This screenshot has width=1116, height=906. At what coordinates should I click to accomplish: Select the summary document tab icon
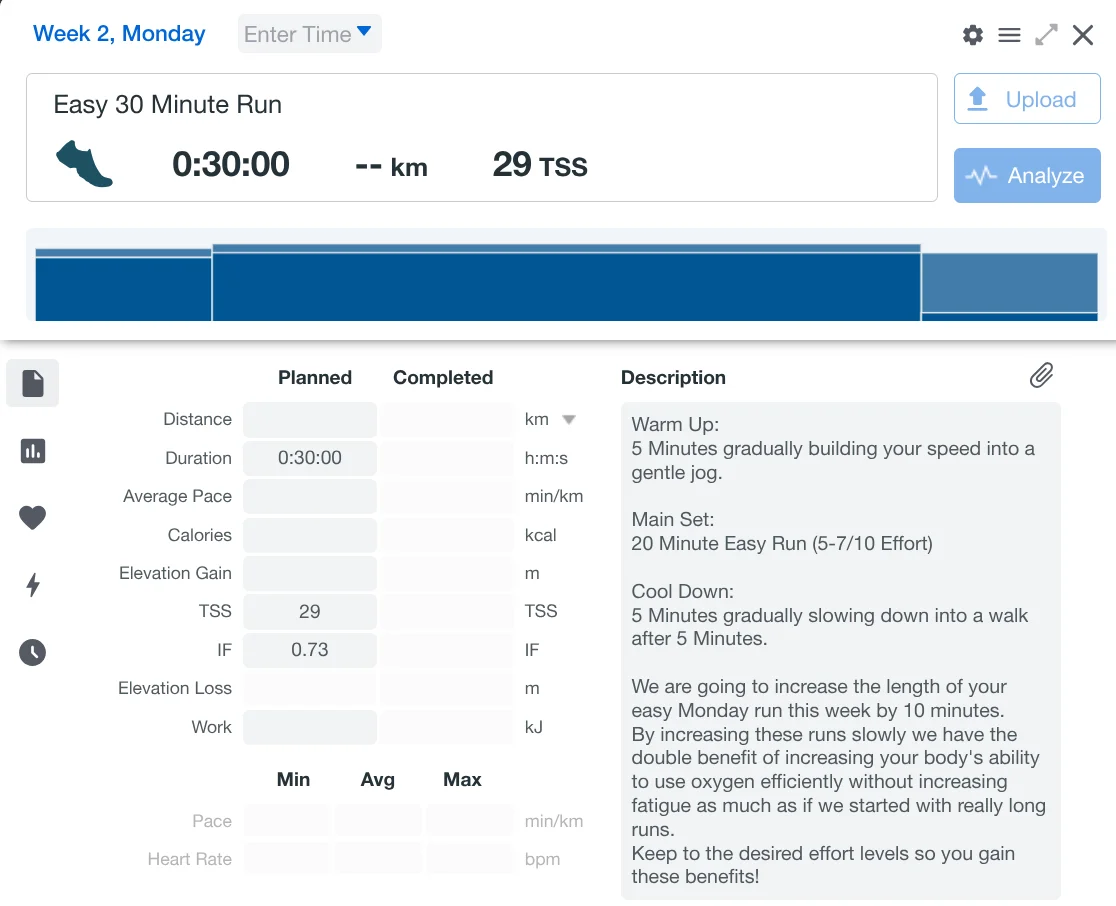(33, 383)
